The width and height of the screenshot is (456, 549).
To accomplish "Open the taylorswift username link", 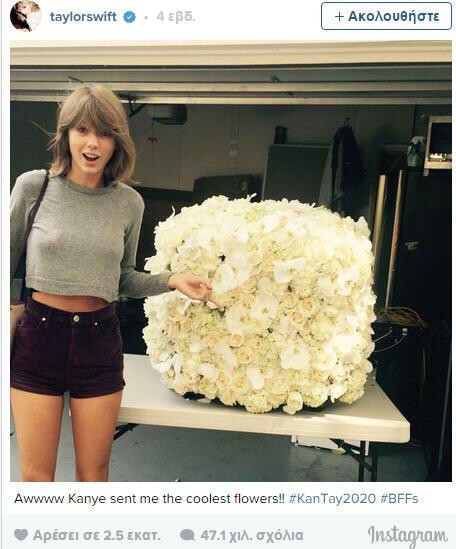I will pos(83,16).
